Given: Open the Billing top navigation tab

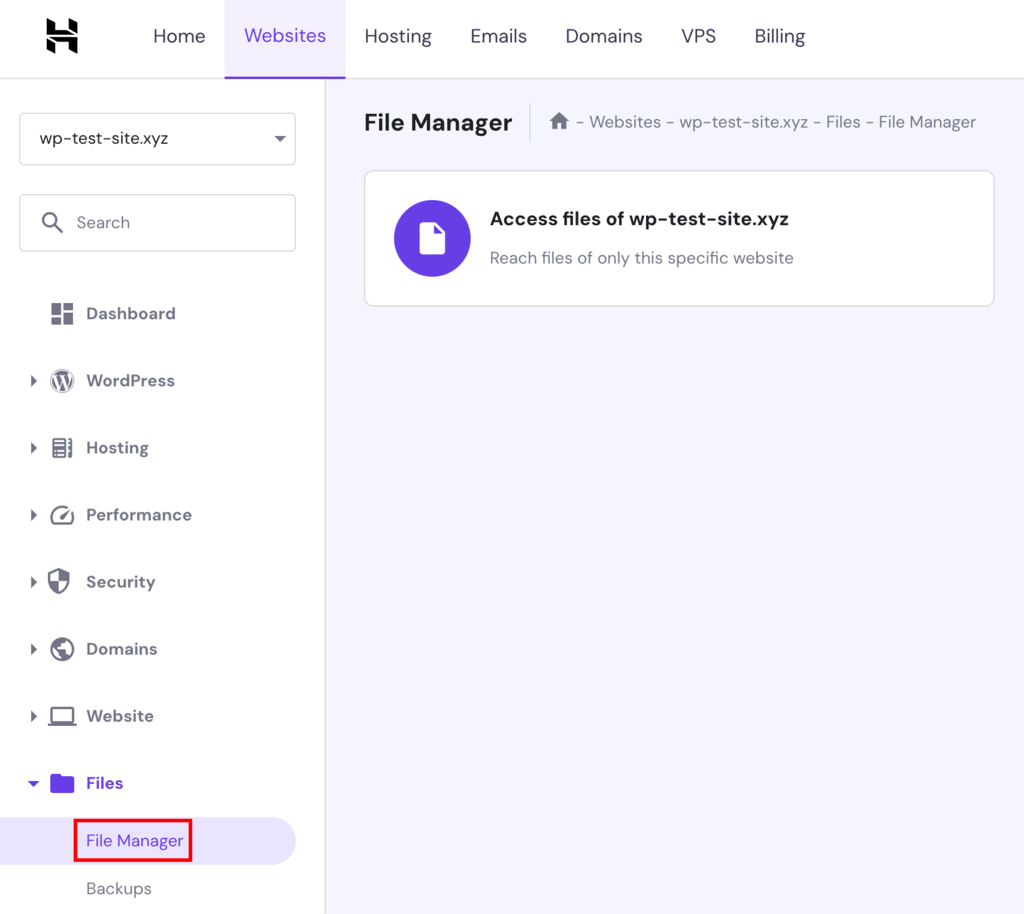Looking at the screenshot, I should click(780, 37).
